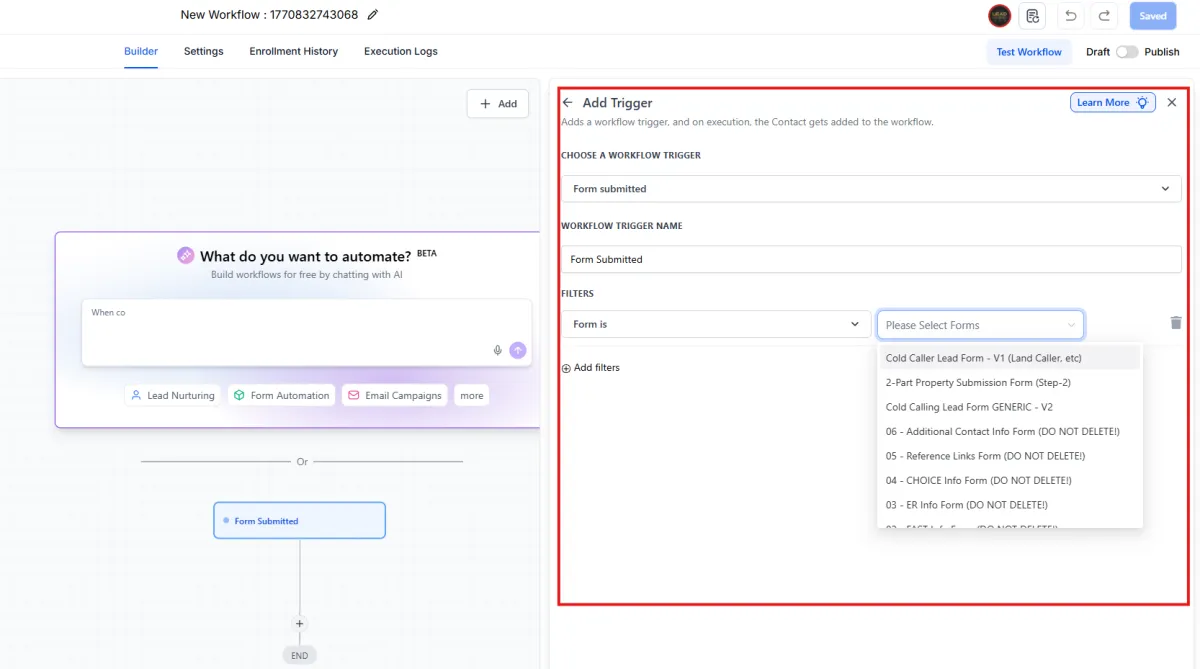1200x669 pixels.
Task: Click the Workflow Trigger Name field
Action: [x=870, y=259]
